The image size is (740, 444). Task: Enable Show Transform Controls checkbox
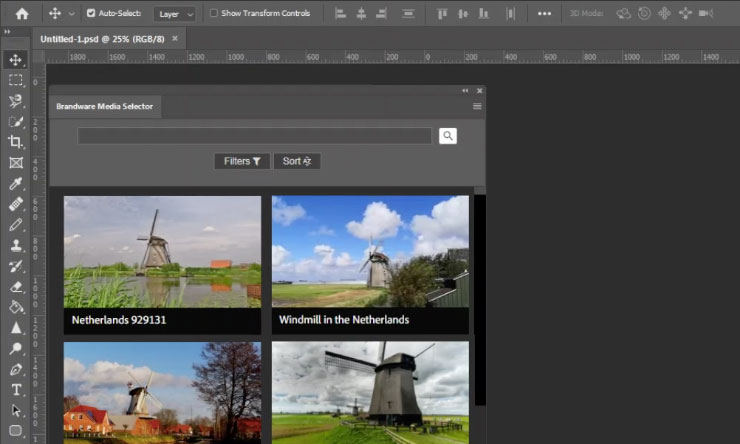(214, 13)
